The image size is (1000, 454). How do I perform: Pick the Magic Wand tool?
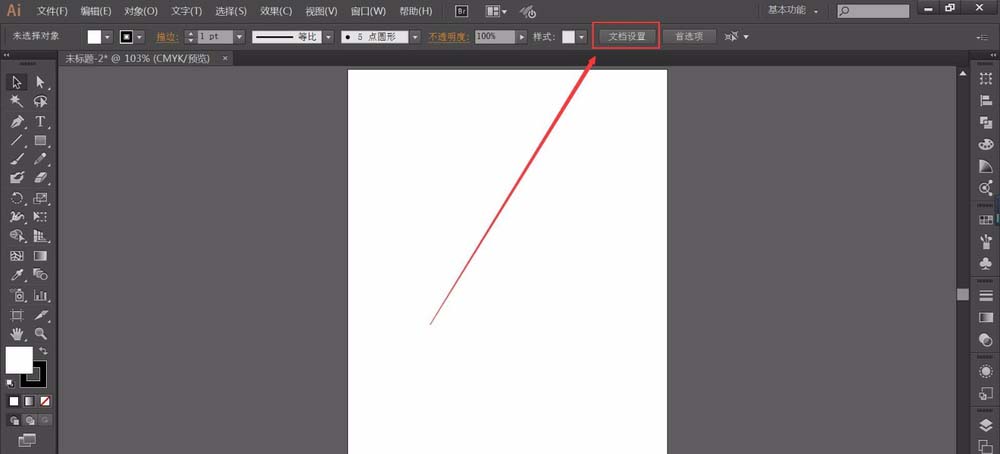(x=17, y=101)
